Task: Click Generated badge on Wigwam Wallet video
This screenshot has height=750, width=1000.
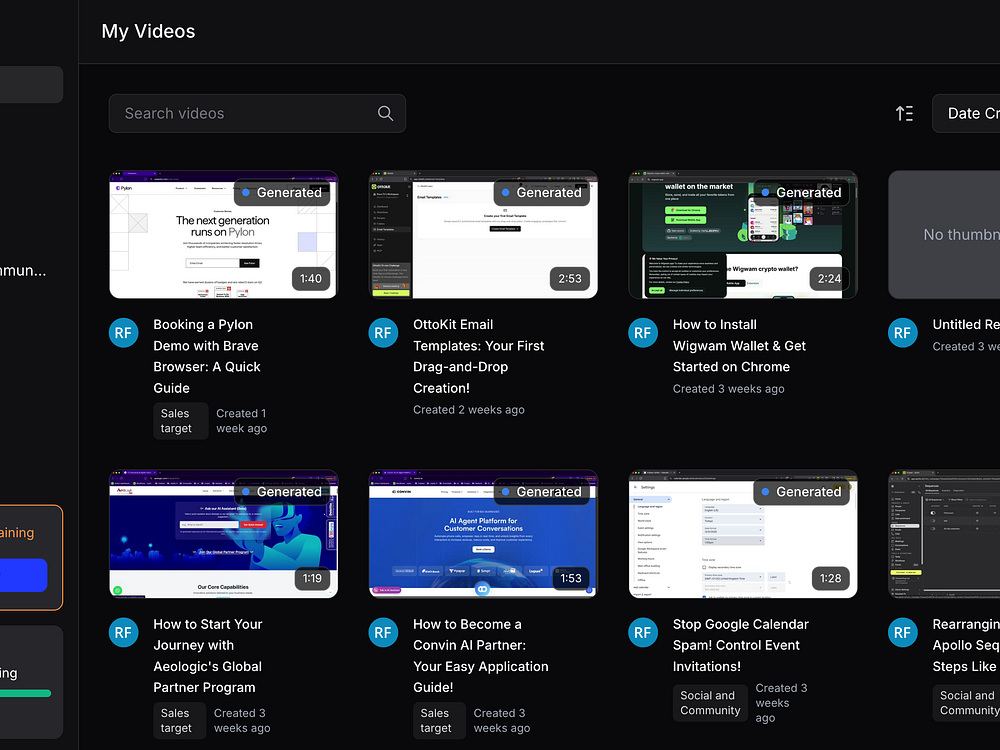Action: coord(802,193)
